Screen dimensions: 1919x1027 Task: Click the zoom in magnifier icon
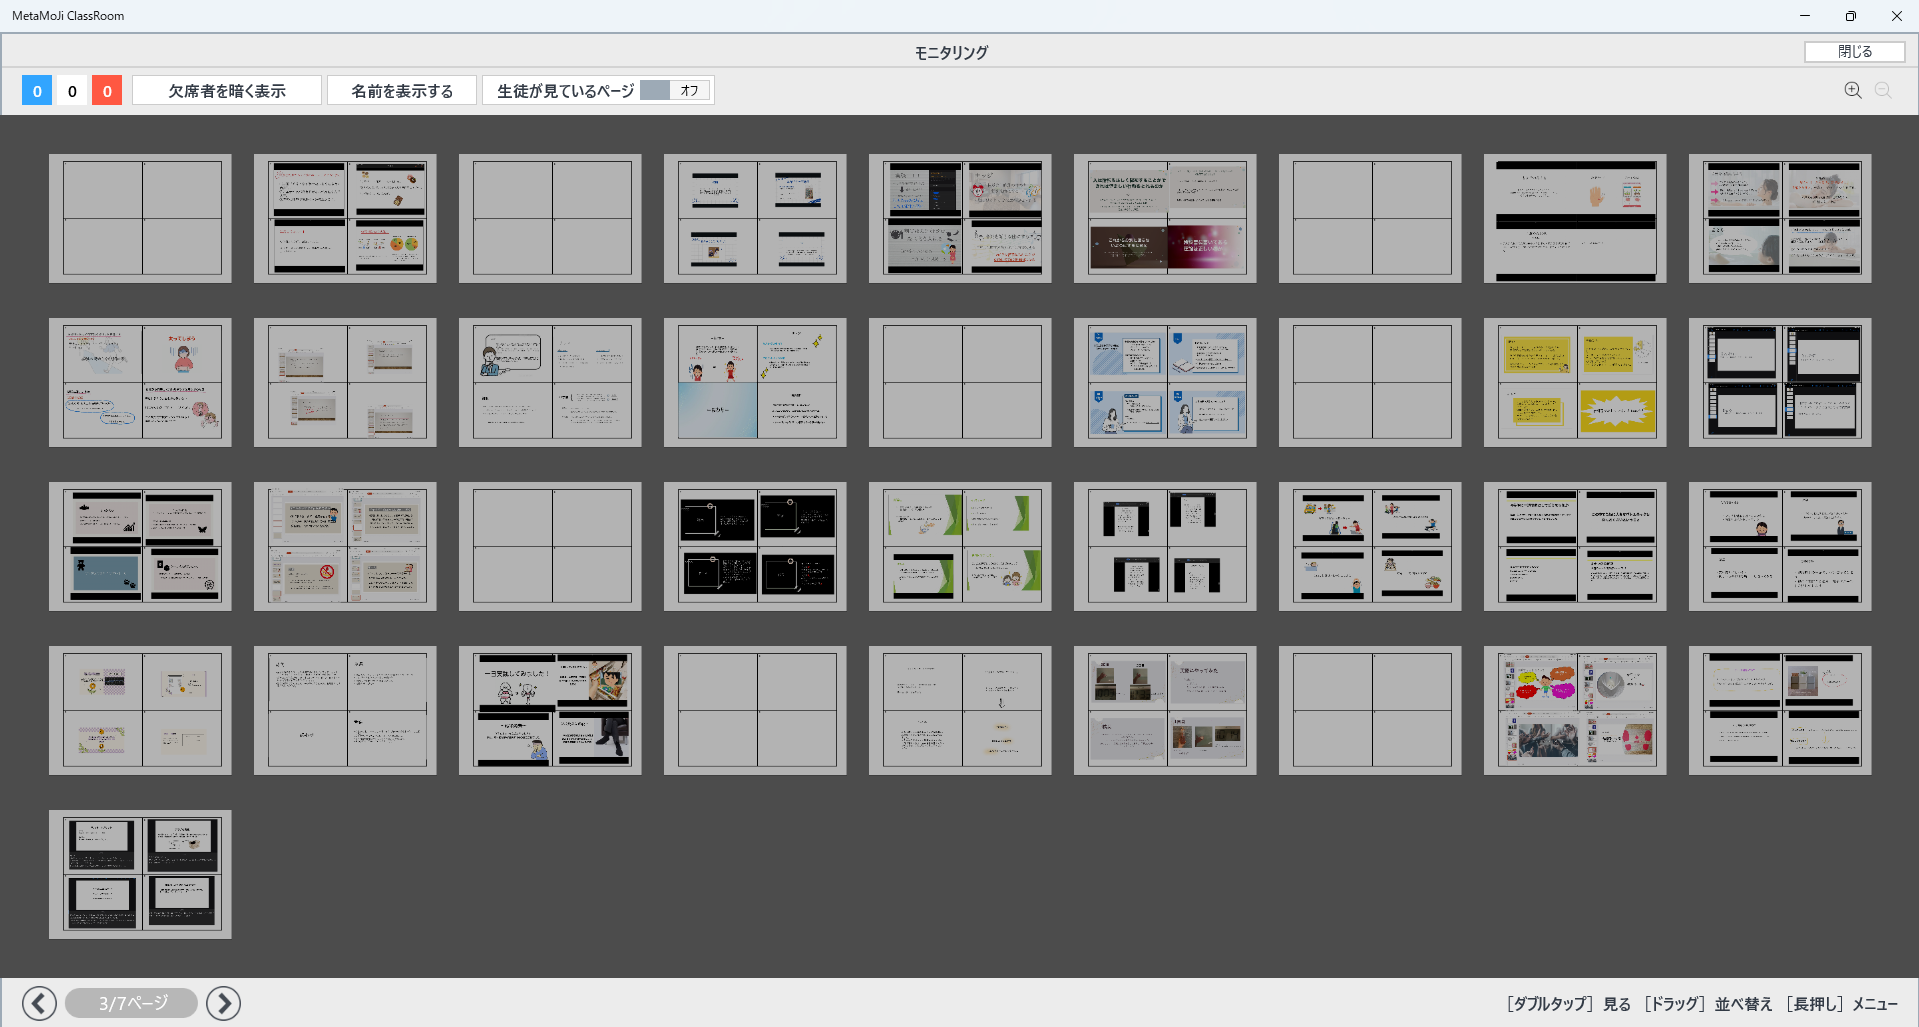tap(1852, 90)
